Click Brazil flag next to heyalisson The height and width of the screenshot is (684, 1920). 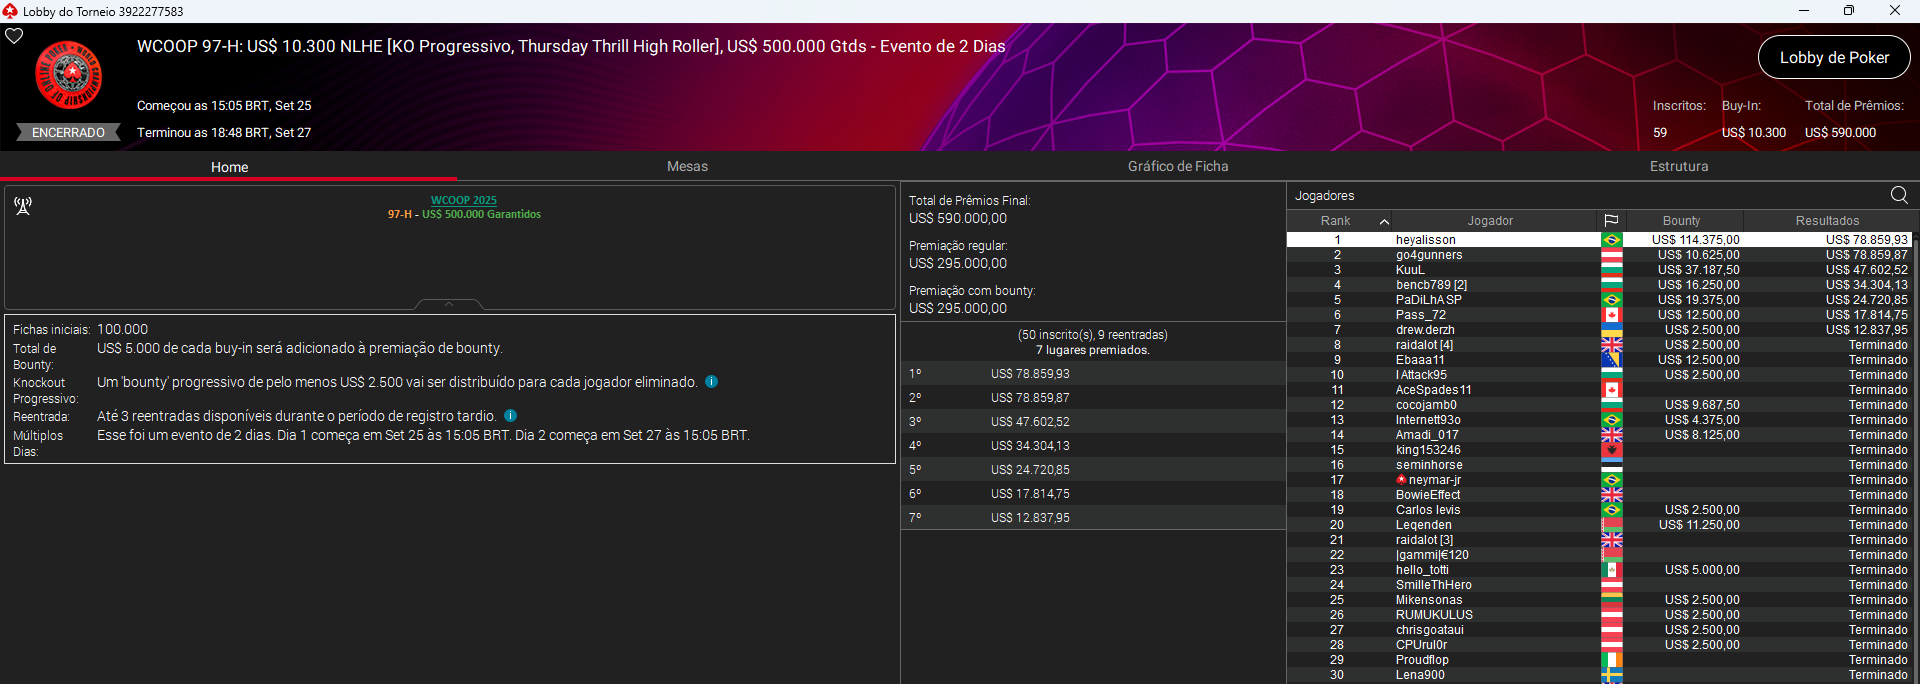click(1611, 240)
